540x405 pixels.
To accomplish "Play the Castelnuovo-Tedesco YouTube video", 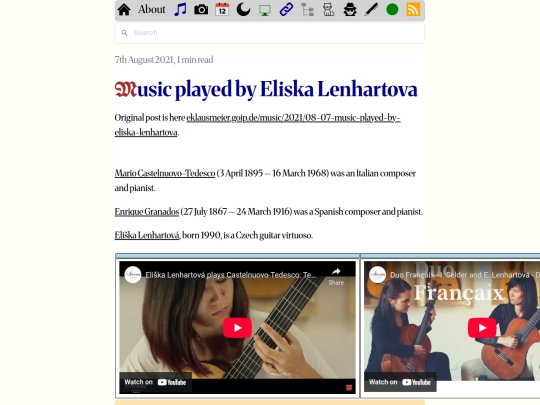I will [x=237, y=328].
